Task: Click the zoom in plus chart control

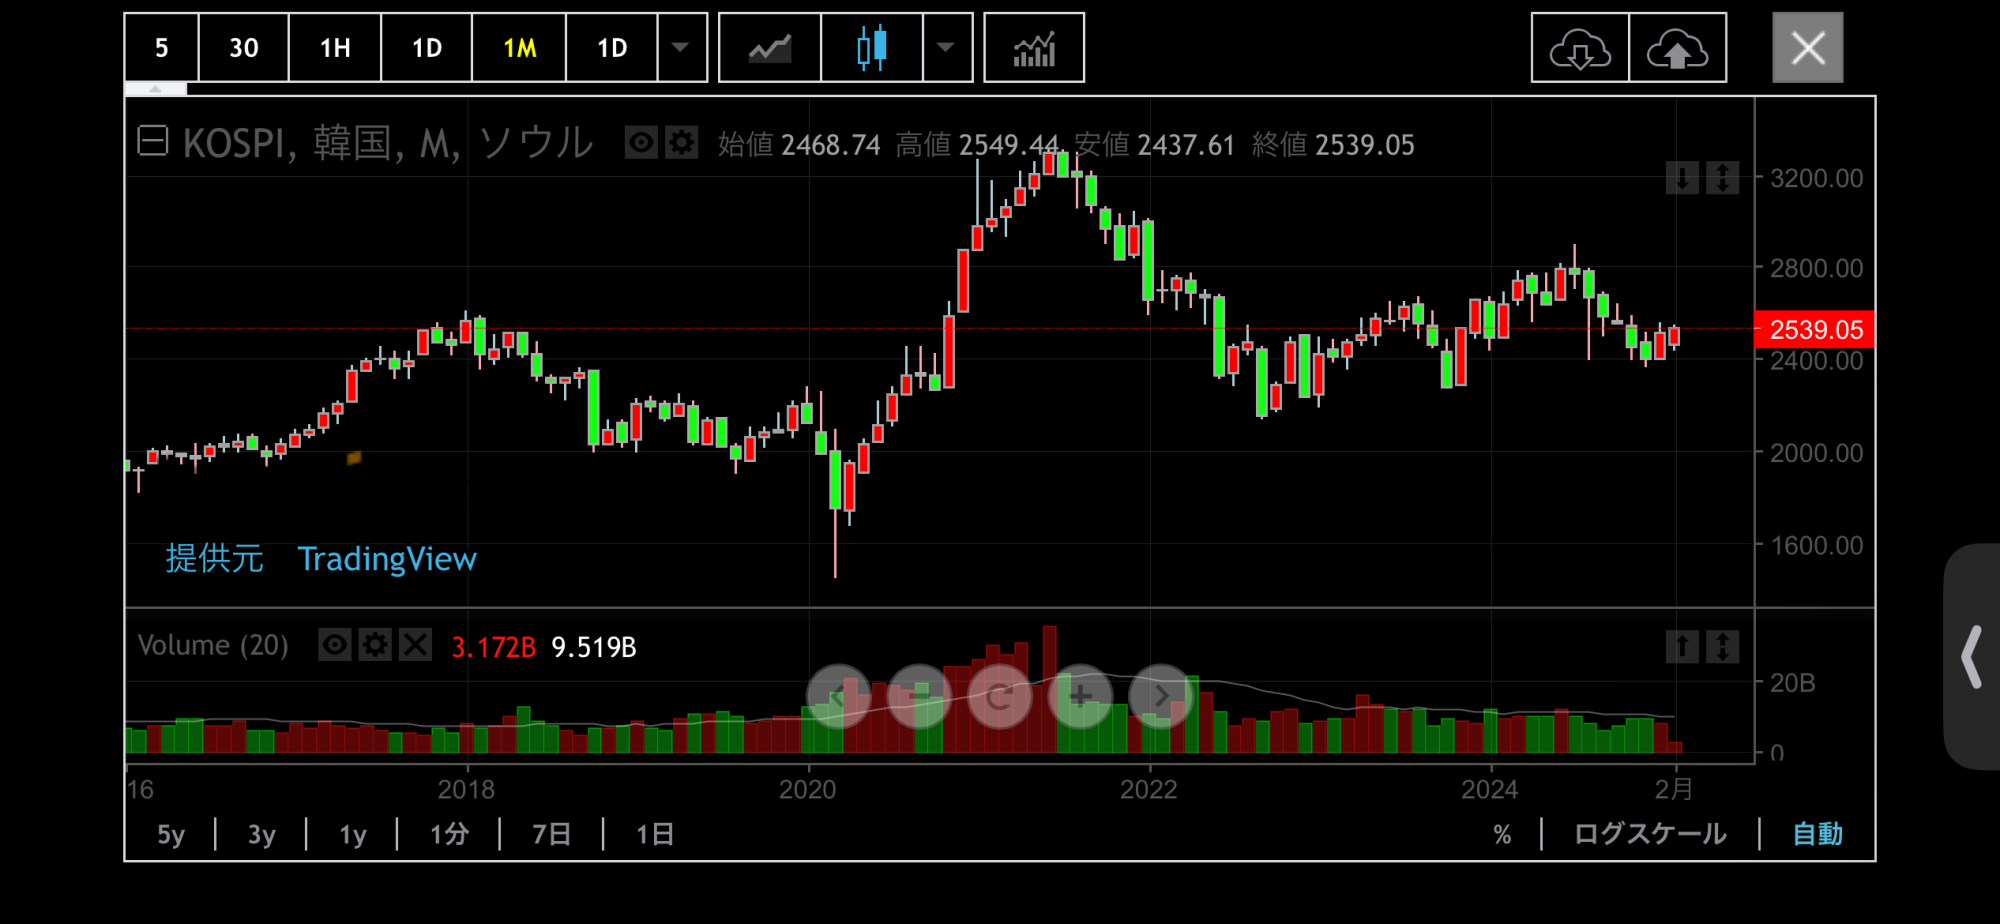Action: click(x=1080, y=696)
